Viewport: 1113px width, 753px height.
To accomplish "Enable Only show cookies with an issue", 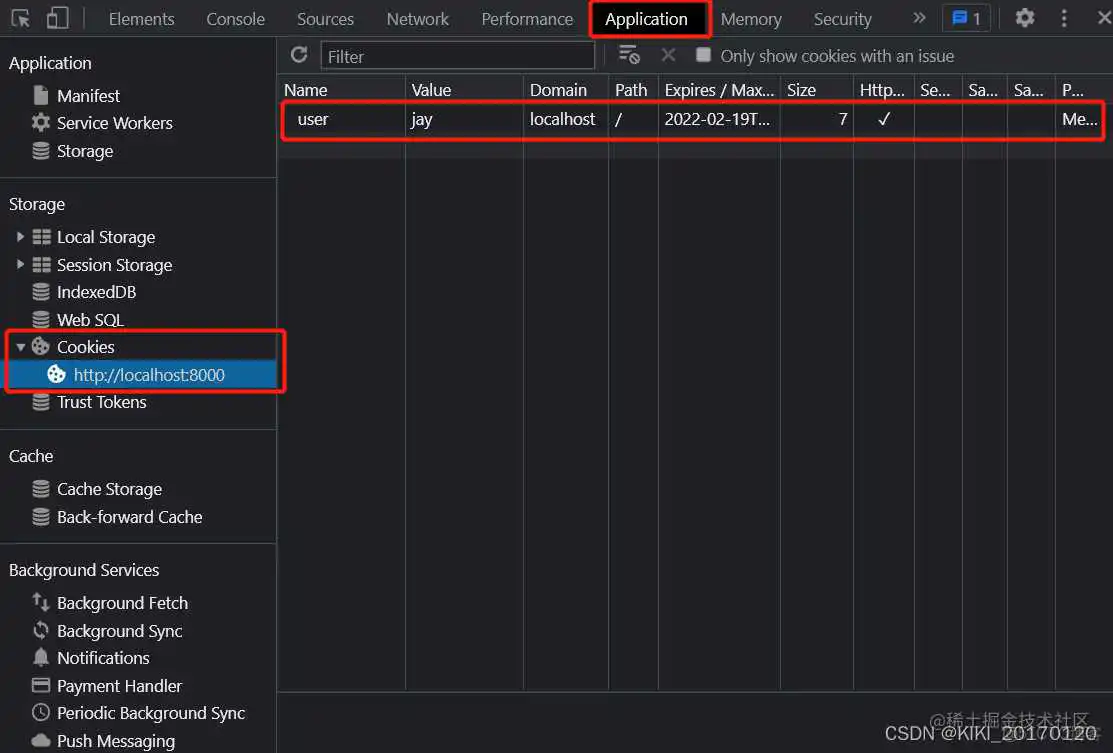I will (x=703, y=55).
